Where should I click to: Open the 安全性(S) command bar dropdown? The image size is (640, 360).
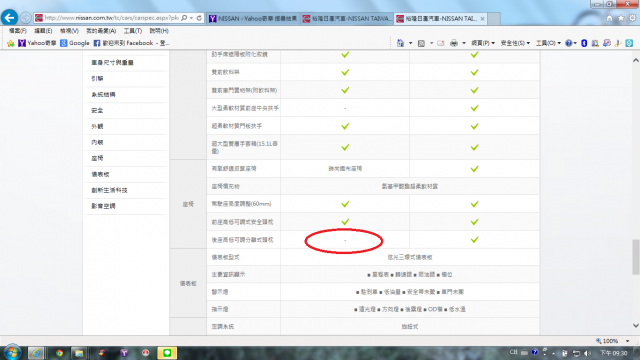pos(515,43)
